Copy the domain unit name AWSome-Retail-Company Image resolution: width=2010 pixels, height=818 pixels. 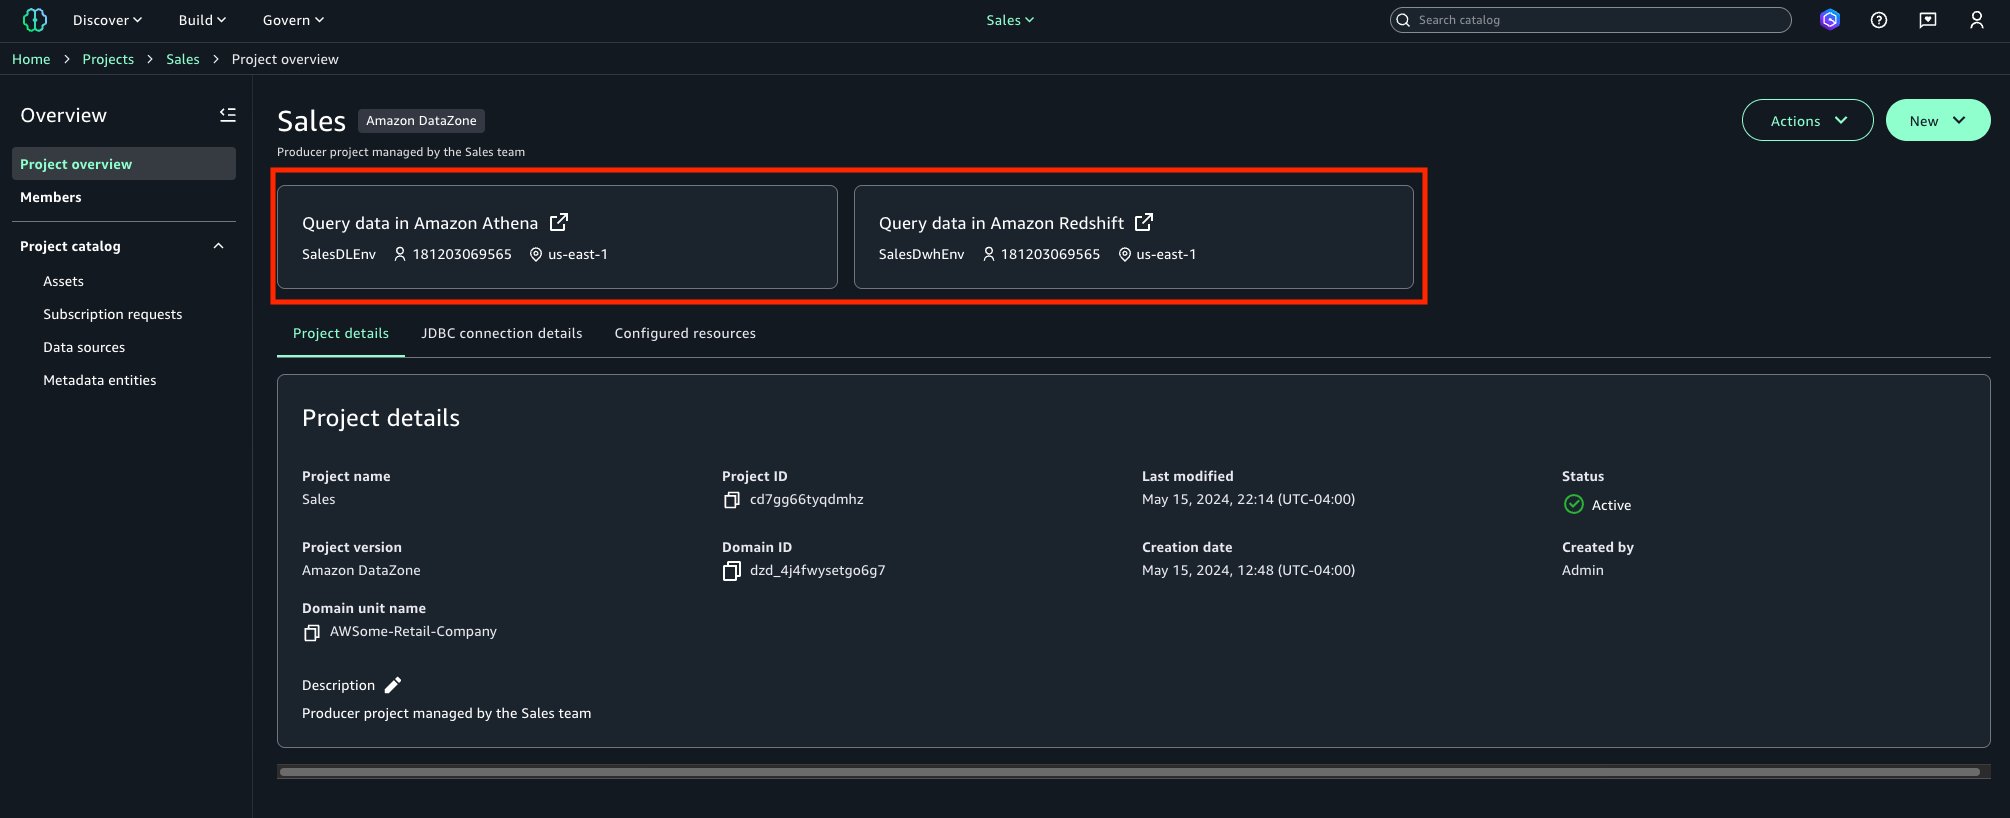pyautogui.click(x=311, y=632)
